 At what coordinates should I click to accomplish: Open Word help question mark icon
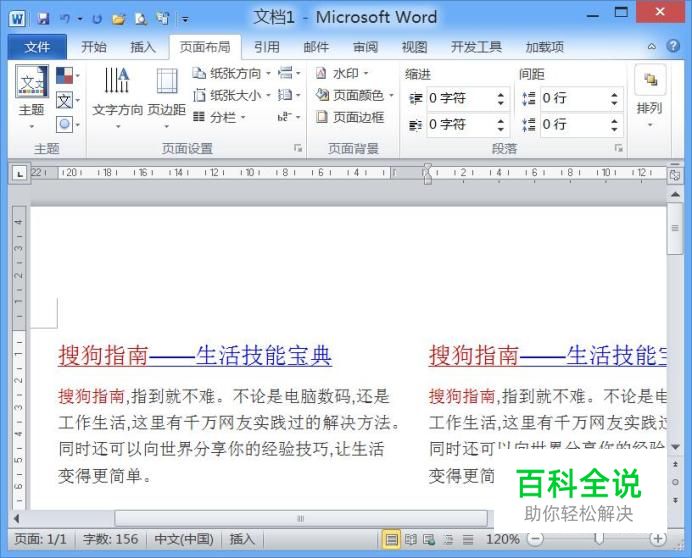673,46
